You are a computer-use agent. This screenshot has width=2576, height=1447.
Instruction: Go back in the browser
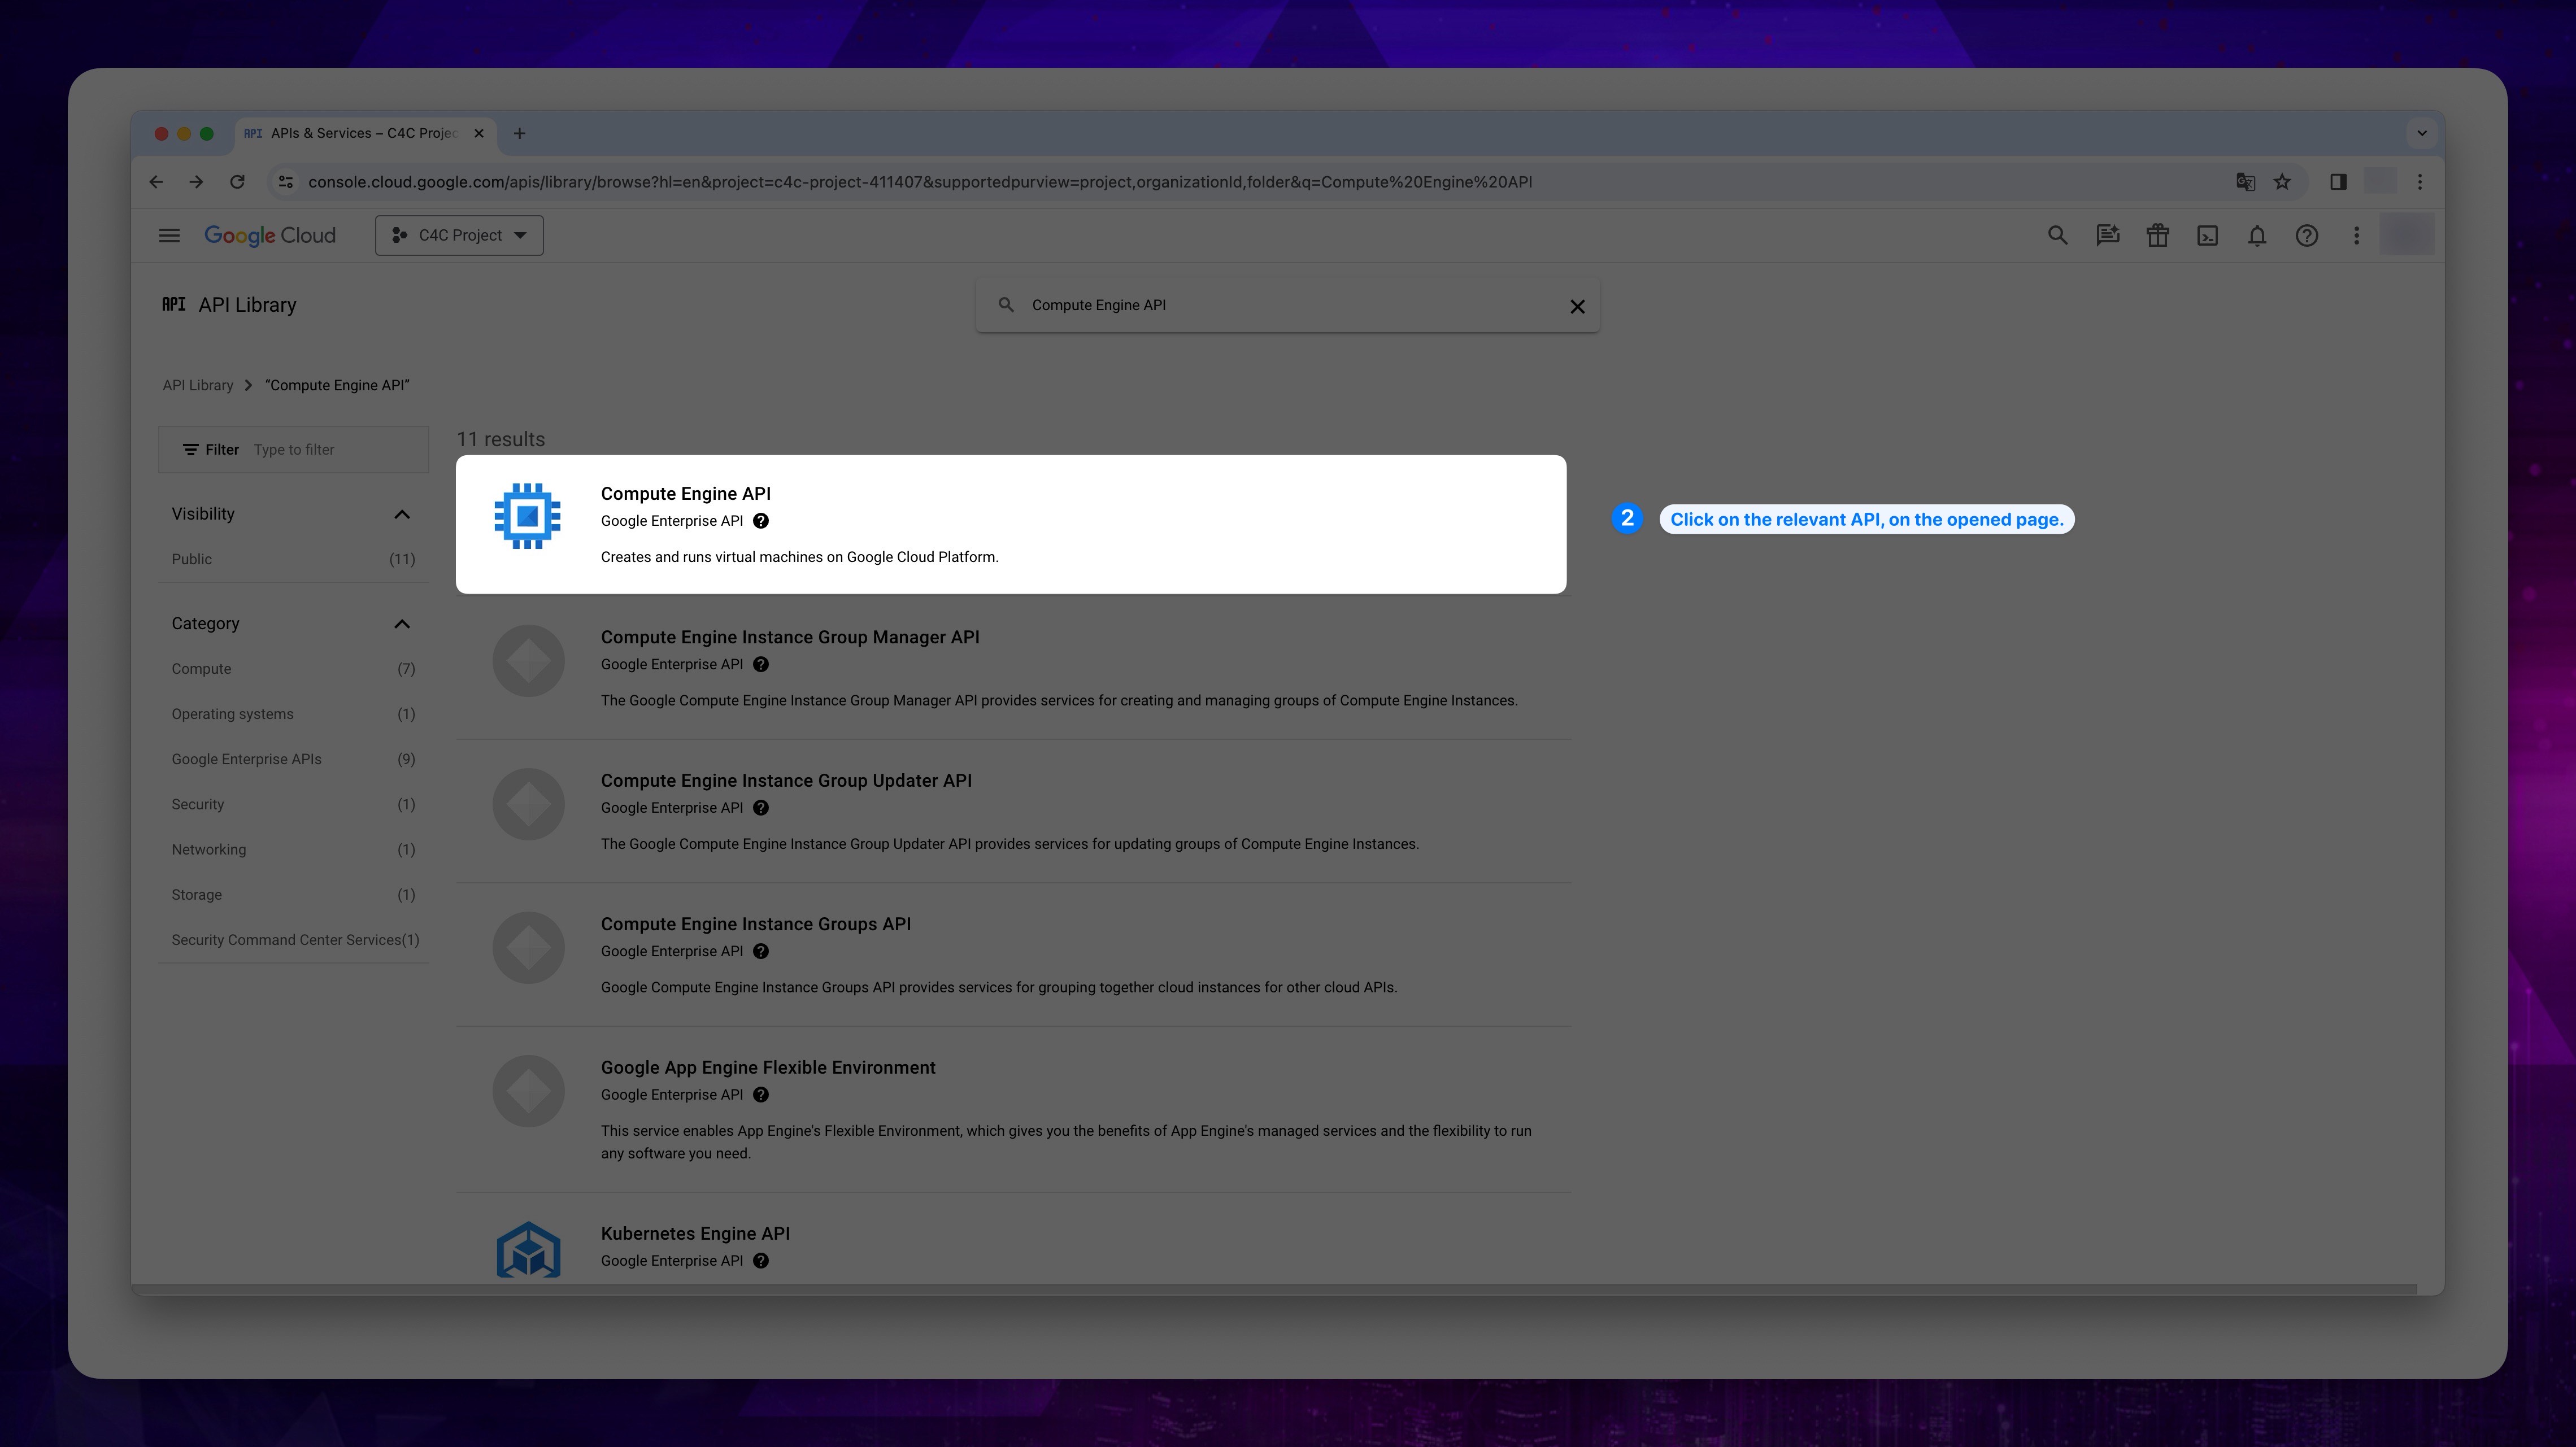point(156,182)
